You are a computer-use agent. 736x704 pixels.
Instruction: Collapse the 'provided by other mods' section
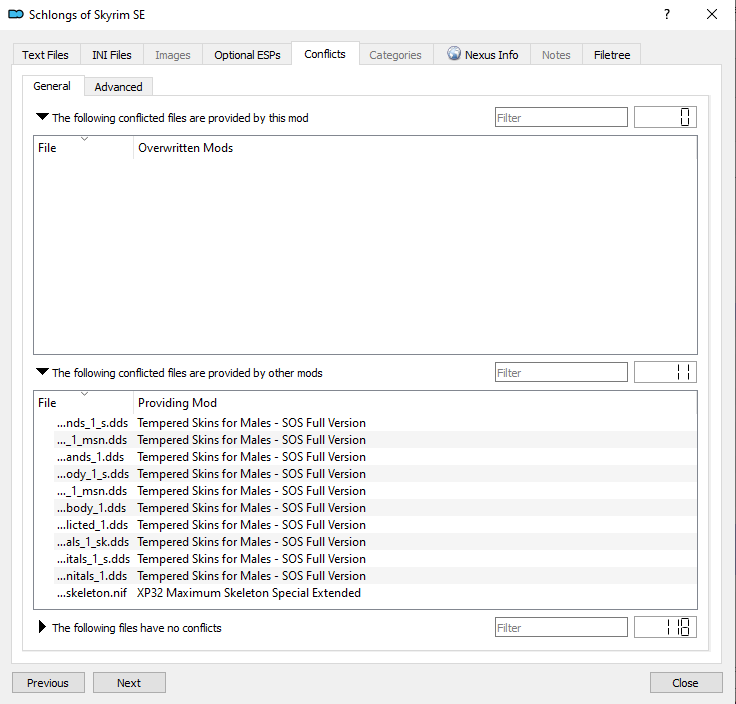(42, 372)
